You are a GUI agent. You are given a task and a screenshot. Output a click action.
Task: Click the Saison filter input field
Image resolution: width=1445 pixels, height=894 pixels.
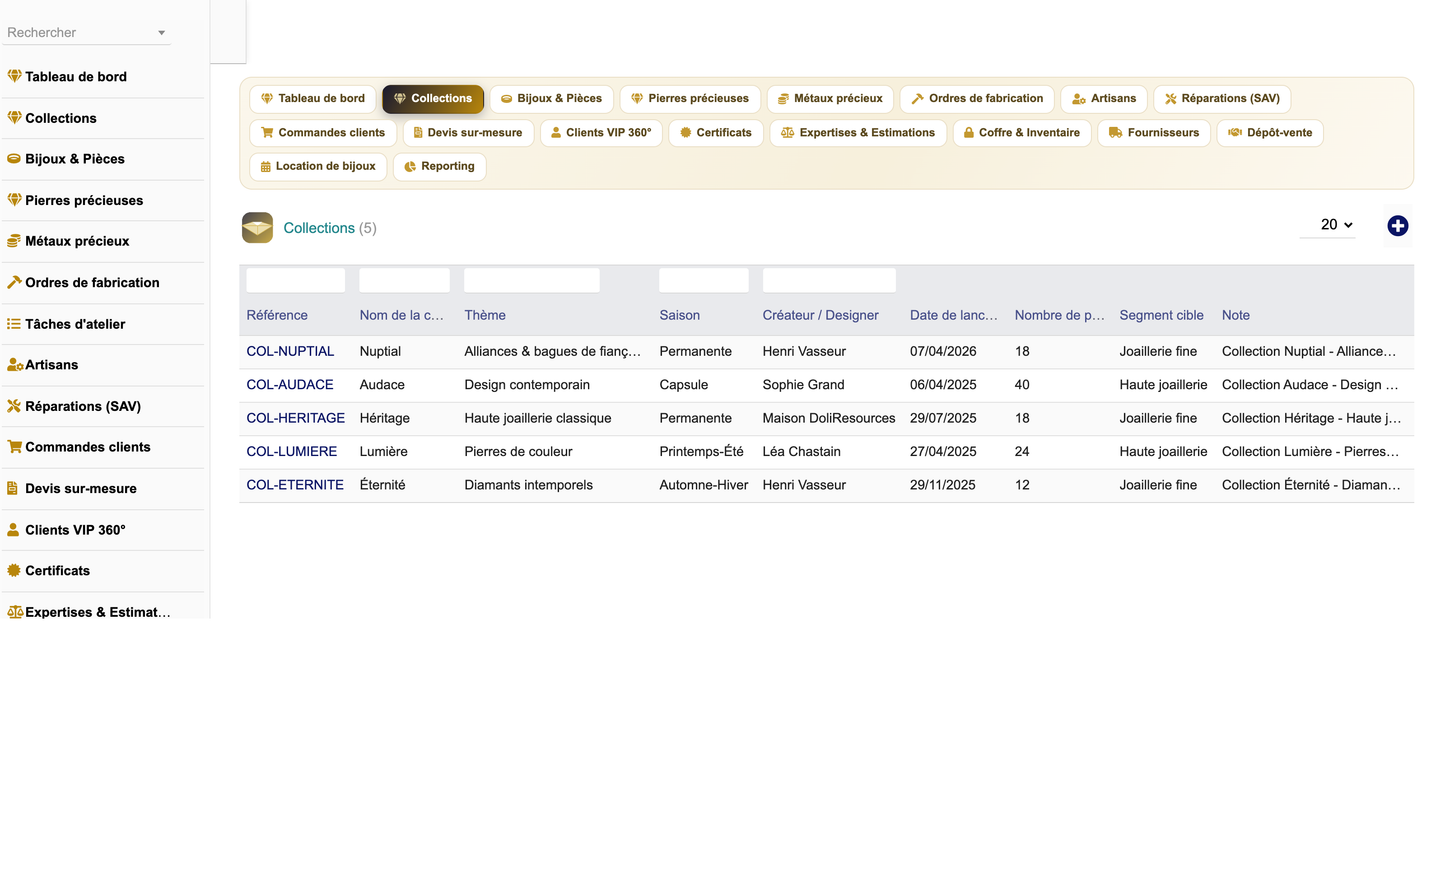coord(703,281)
